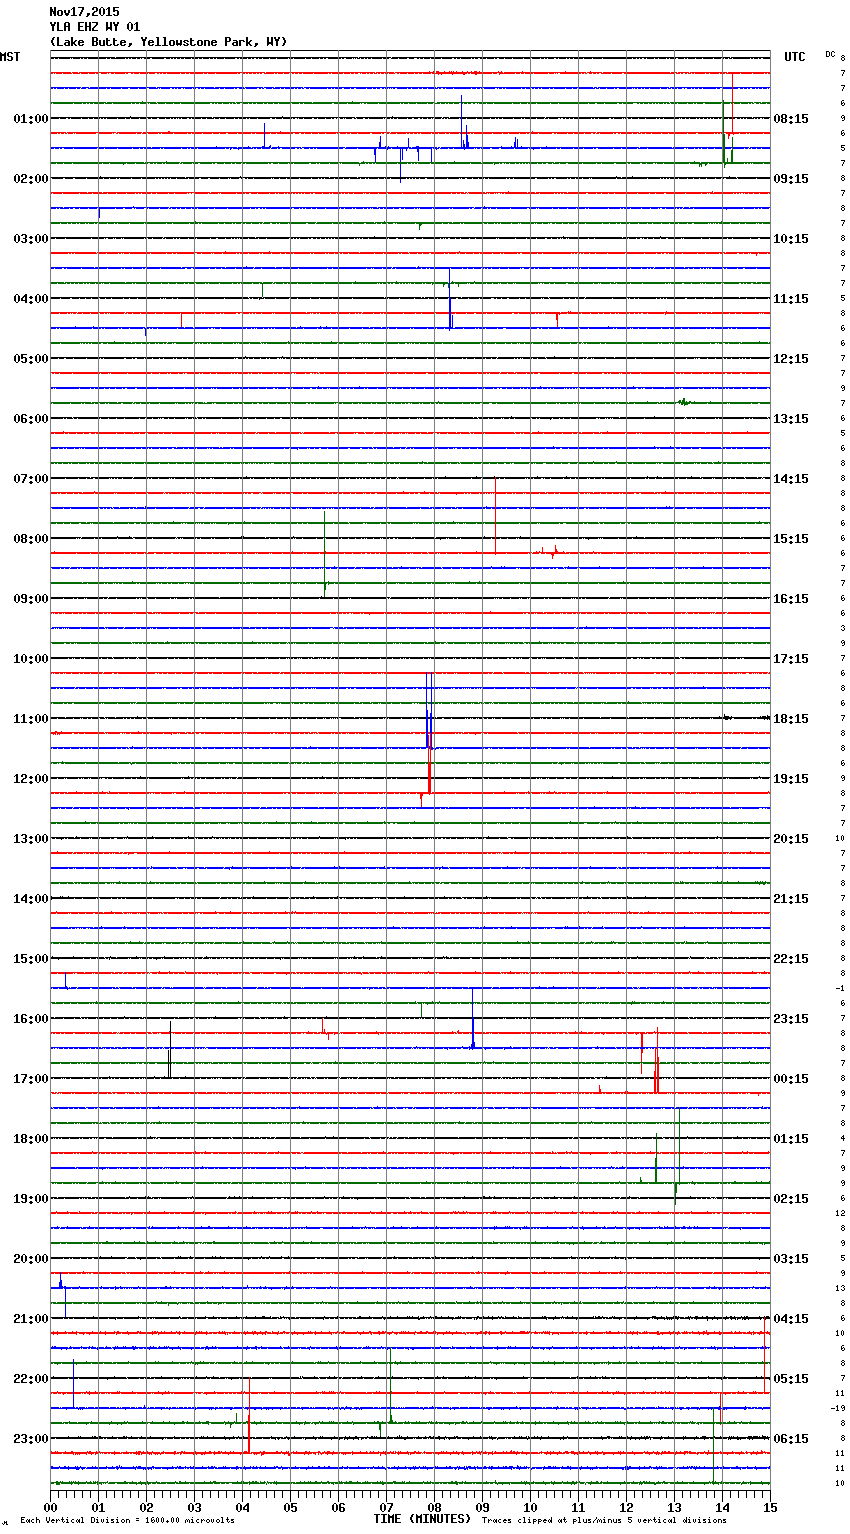Click the 18:15 UTC time label

791,719
